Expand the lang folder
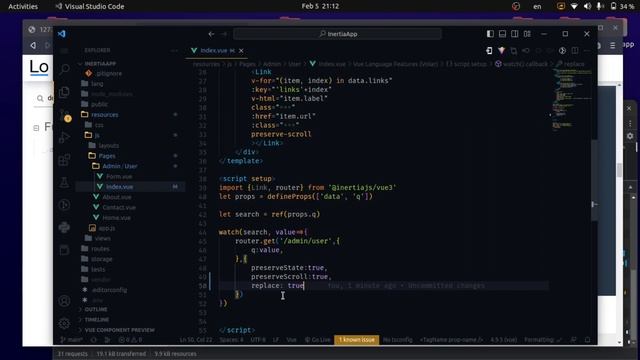This screenshot has width=640, height=360. tap(97, 84)
